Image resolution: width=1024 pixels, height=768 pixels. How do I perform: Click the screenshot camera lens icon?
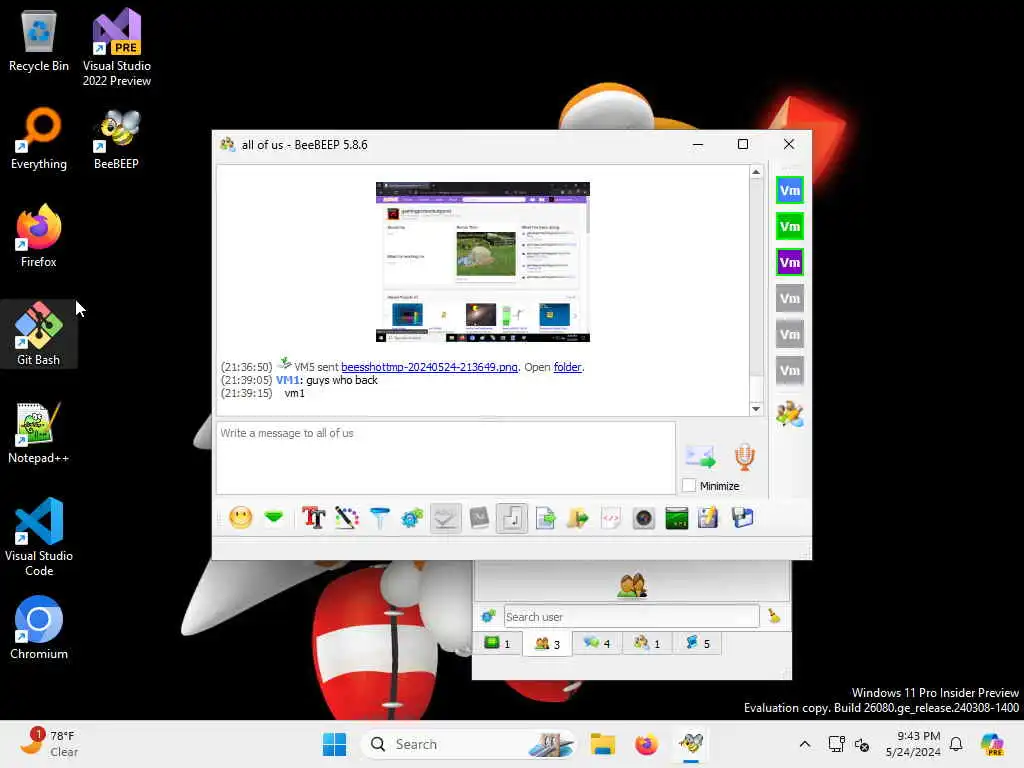[x=644, y=519]
